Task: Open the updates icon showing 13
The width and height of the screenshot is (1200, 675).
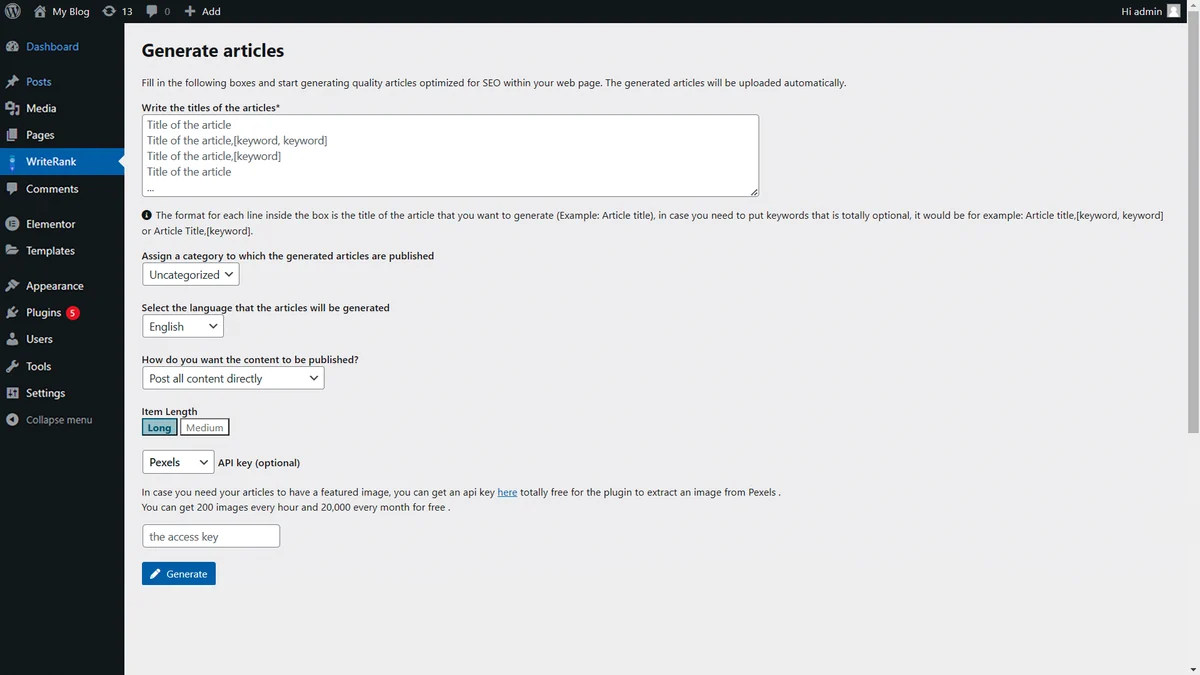Action: 109,11
